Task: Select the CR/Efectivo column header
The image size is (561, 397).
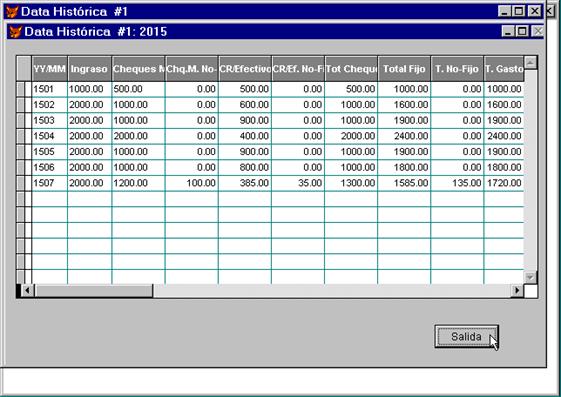Action: tap(245, 69)
